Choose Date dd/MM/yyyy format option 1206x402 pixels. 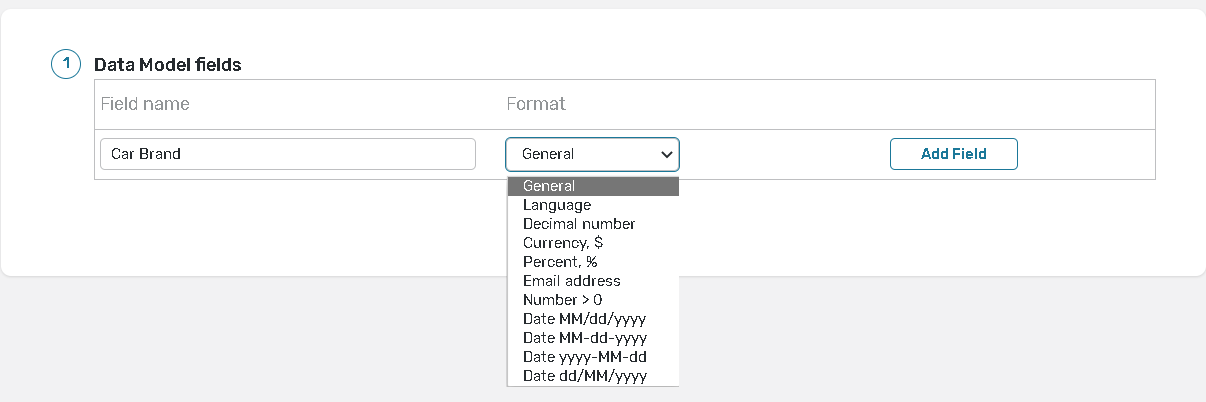tap(592, 376)
